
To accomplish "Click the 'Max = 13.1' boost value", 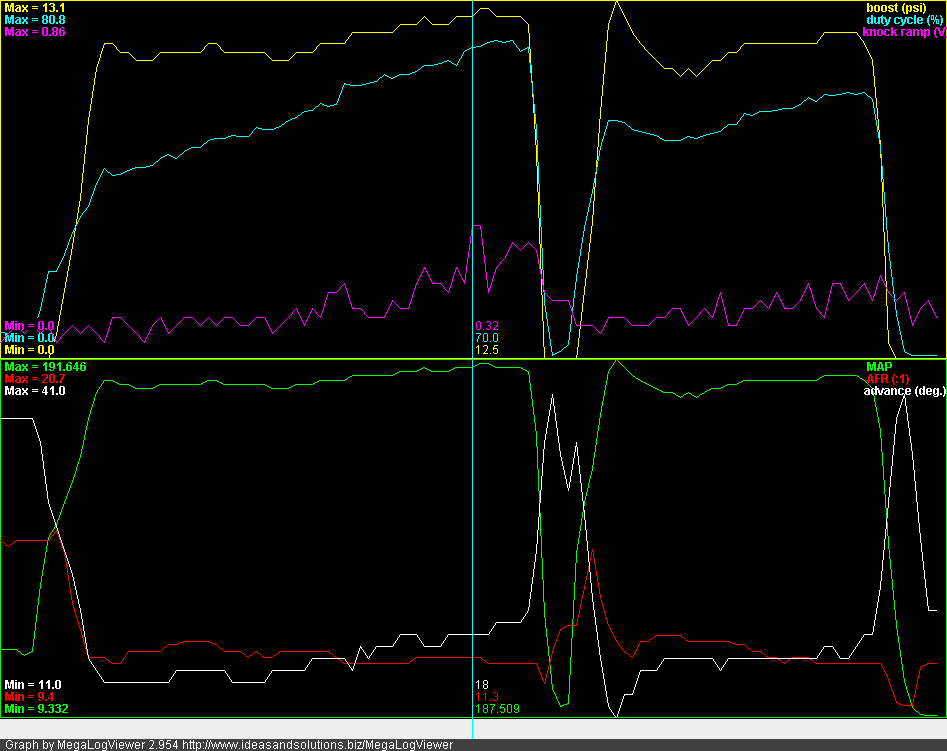I will [34, 8].
